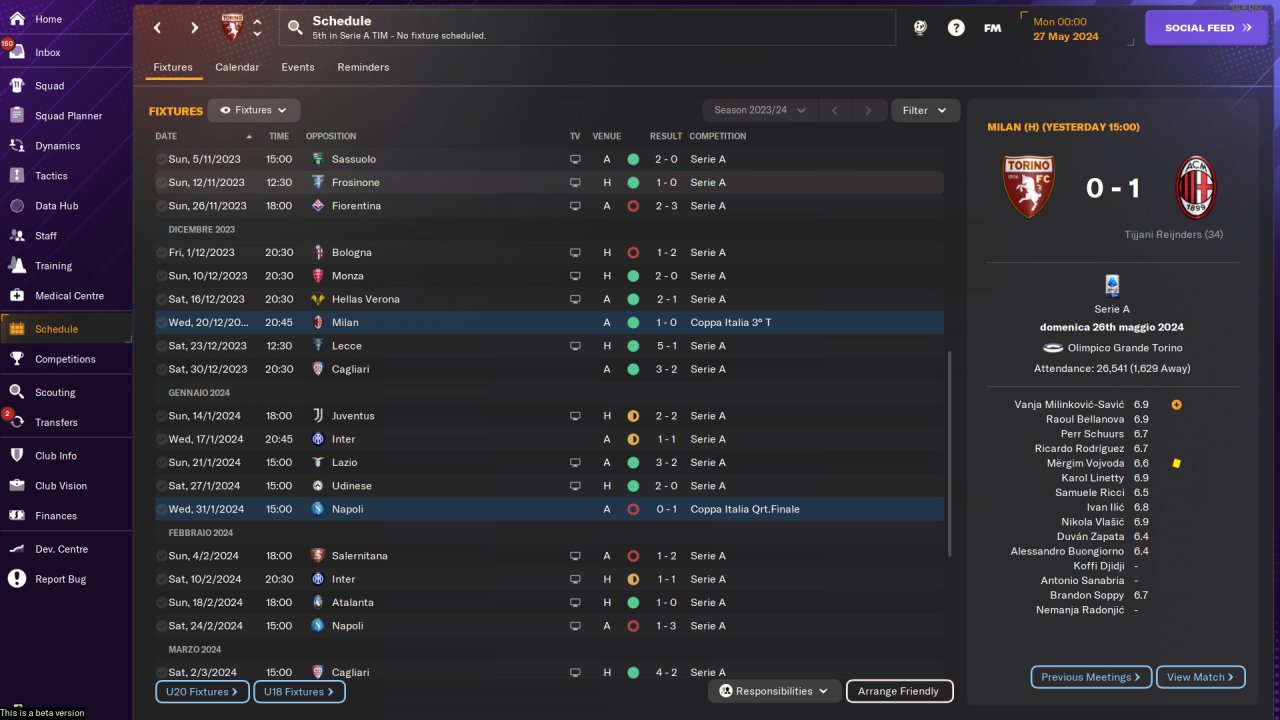Toggle the check mark on the Monza fixture
Screen dimensions: 1280x720
[161, 276]
